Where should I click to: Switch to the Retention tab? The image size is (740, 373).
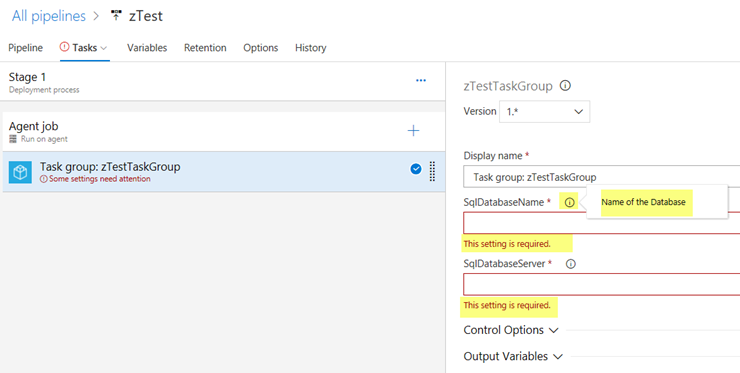coord(205,48)
